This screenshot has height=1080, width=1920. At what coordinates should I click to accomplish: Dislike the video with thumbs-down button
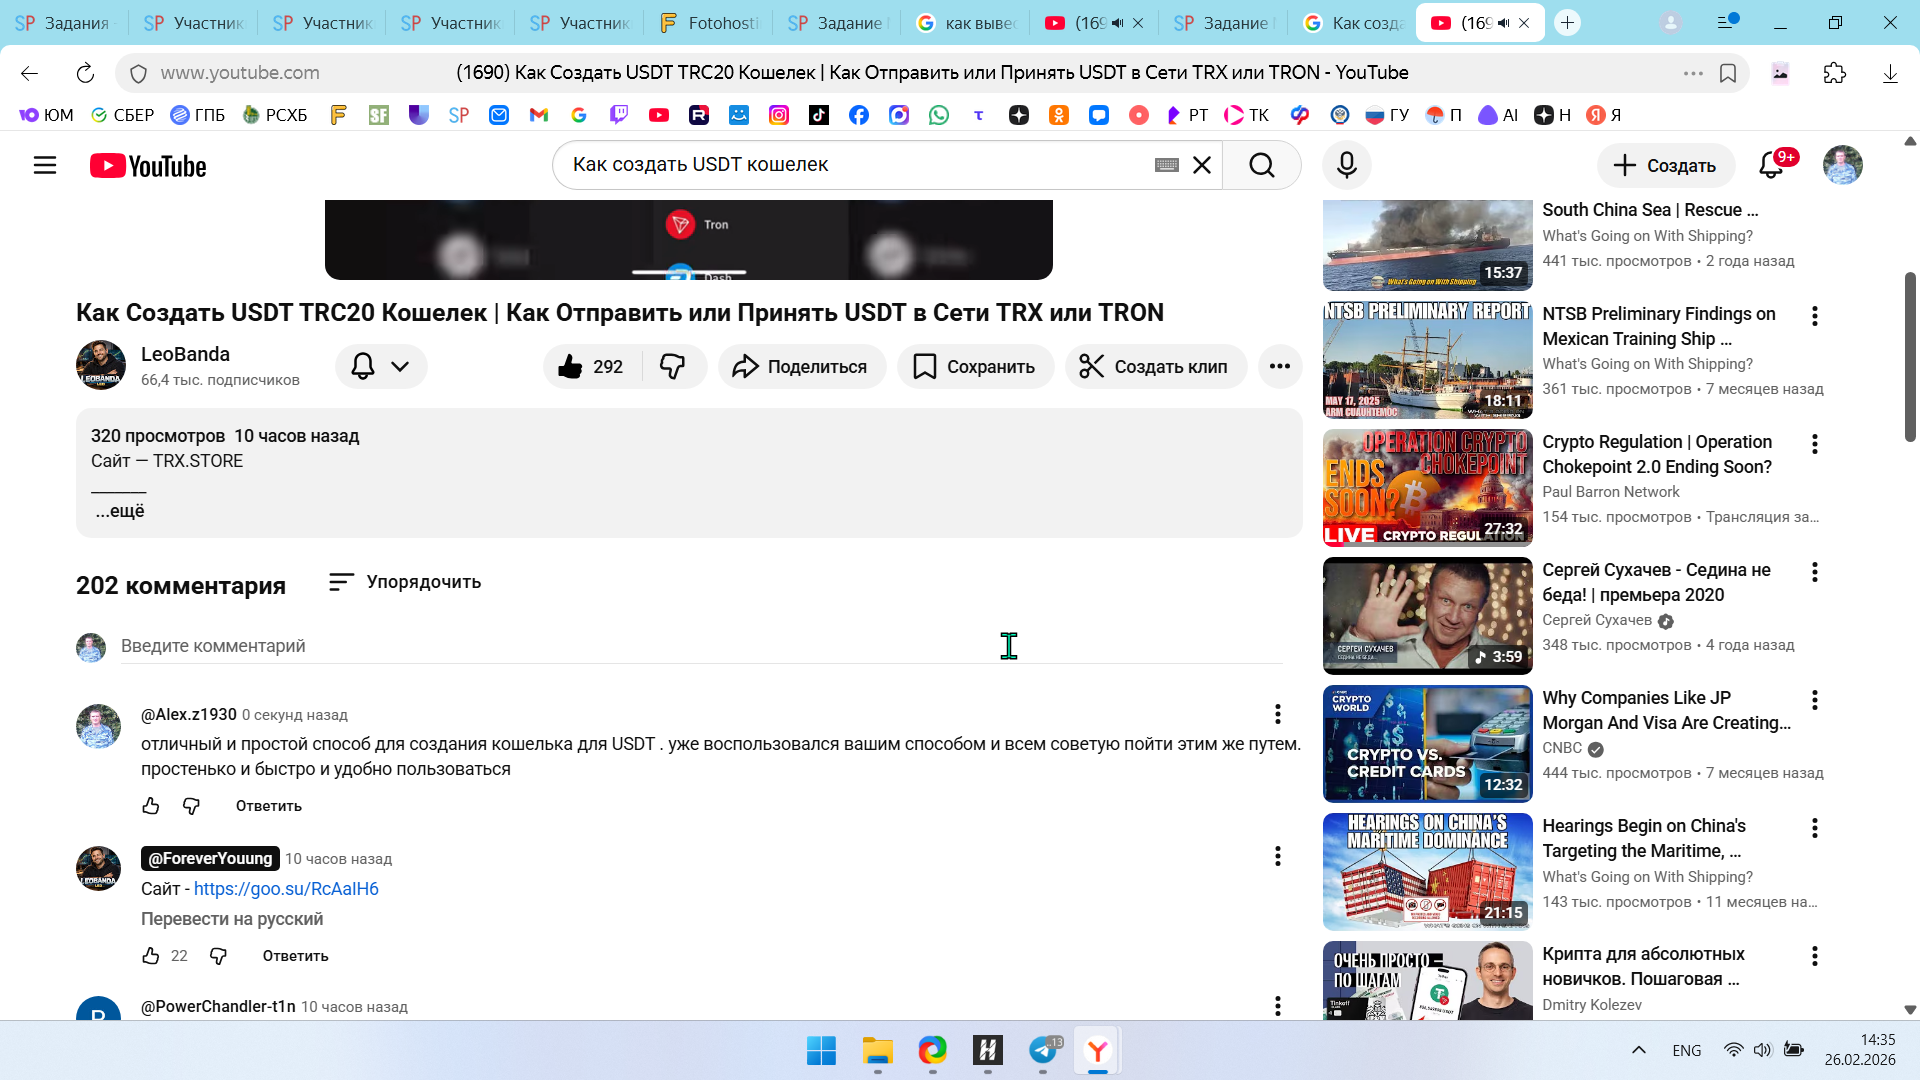[x=673, y=367]
